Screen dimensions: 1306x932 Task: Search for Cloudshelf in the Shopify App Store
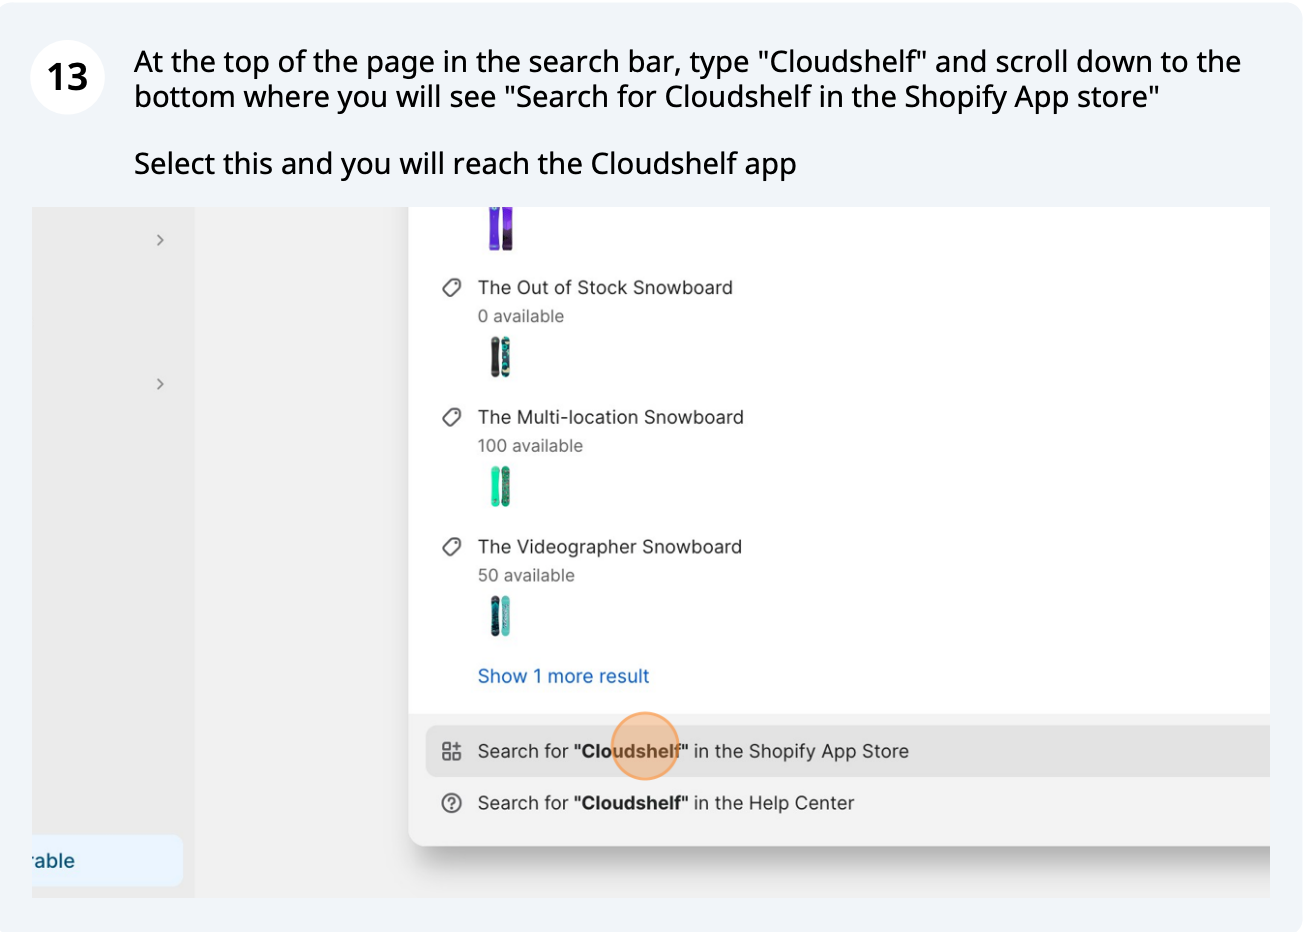pyautogui.click(x=848, y=751)
